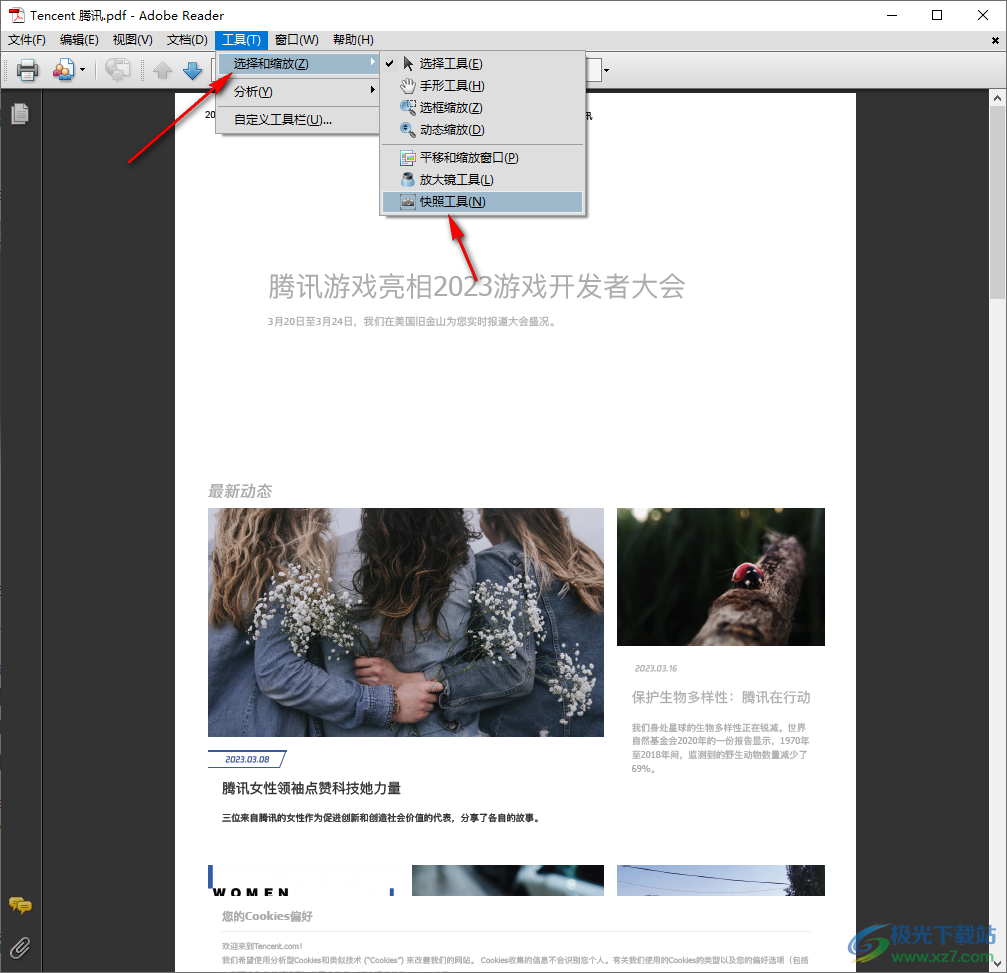1007x973 pixels.
Task: Expand the 分析 submenu
Action: pos(298,92)
